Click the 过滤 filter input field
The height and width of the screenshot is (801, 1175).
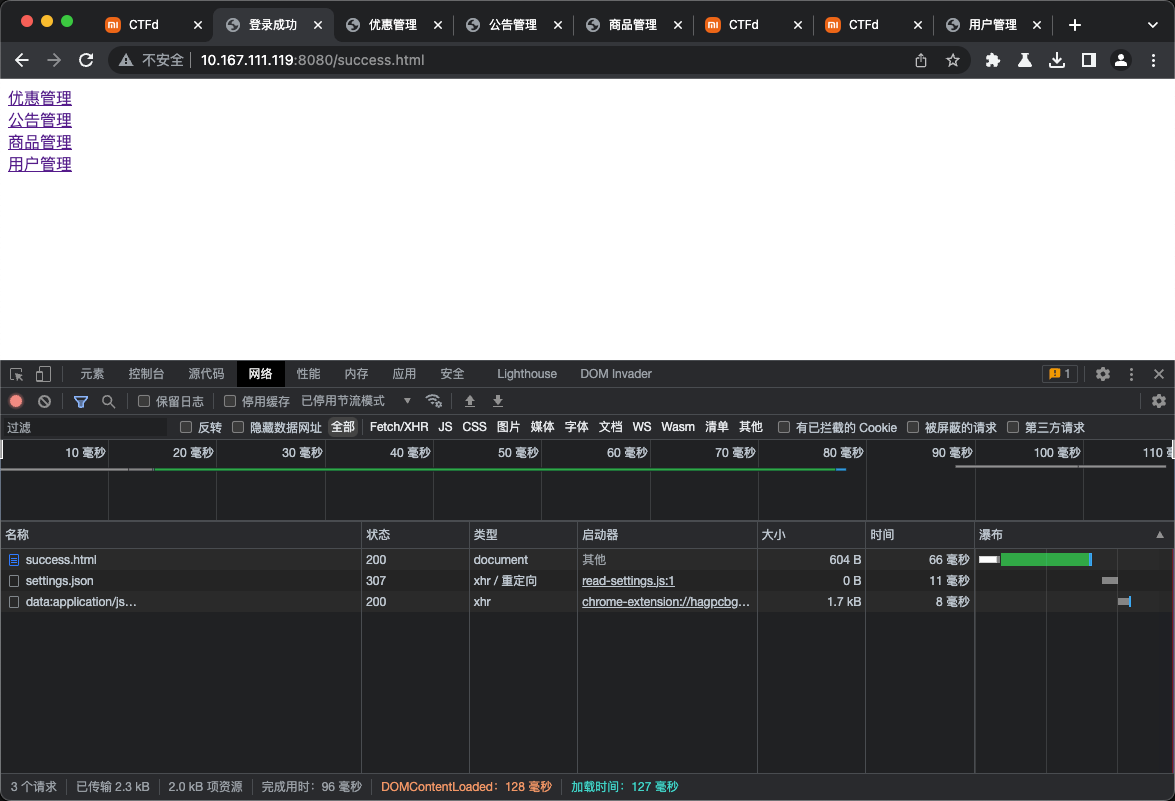(85, 427)
